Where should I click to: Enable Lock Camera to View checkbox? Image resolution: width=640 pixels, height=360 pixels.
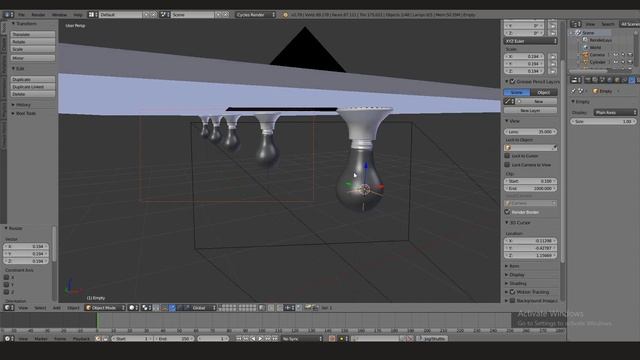[507, 165]
